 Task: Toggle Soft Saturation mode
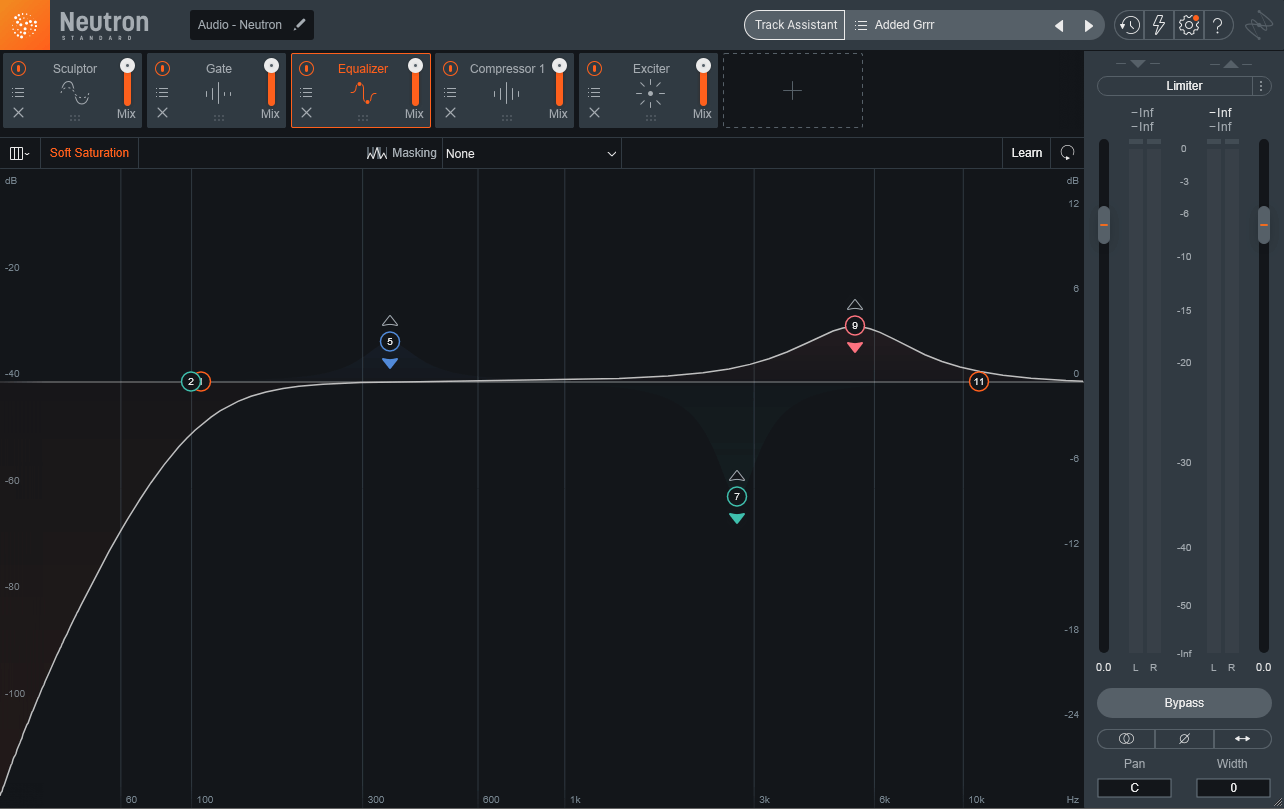(x=89, y=153)
